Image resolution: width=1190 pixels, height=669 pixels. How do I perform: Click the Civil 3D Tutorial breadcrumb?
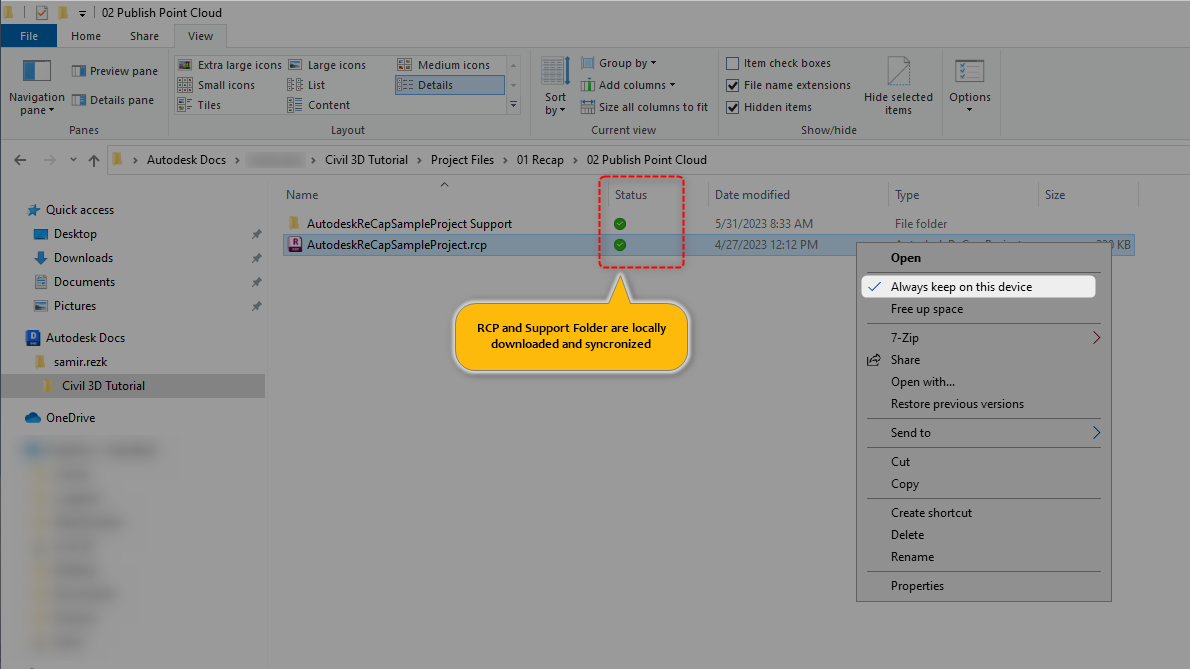click(x=370, y=159)
